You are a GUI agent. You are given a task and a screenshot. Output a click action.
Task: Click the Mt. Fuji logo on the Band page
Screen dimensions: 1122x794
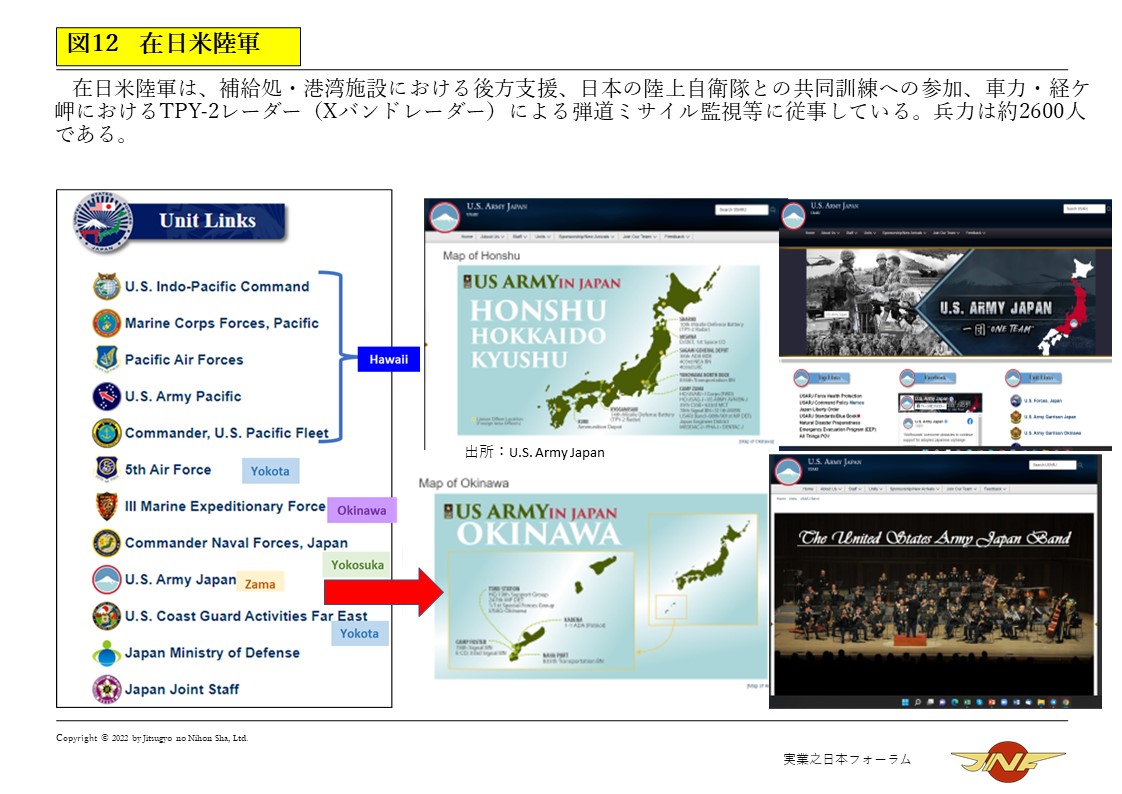point(788,471)
